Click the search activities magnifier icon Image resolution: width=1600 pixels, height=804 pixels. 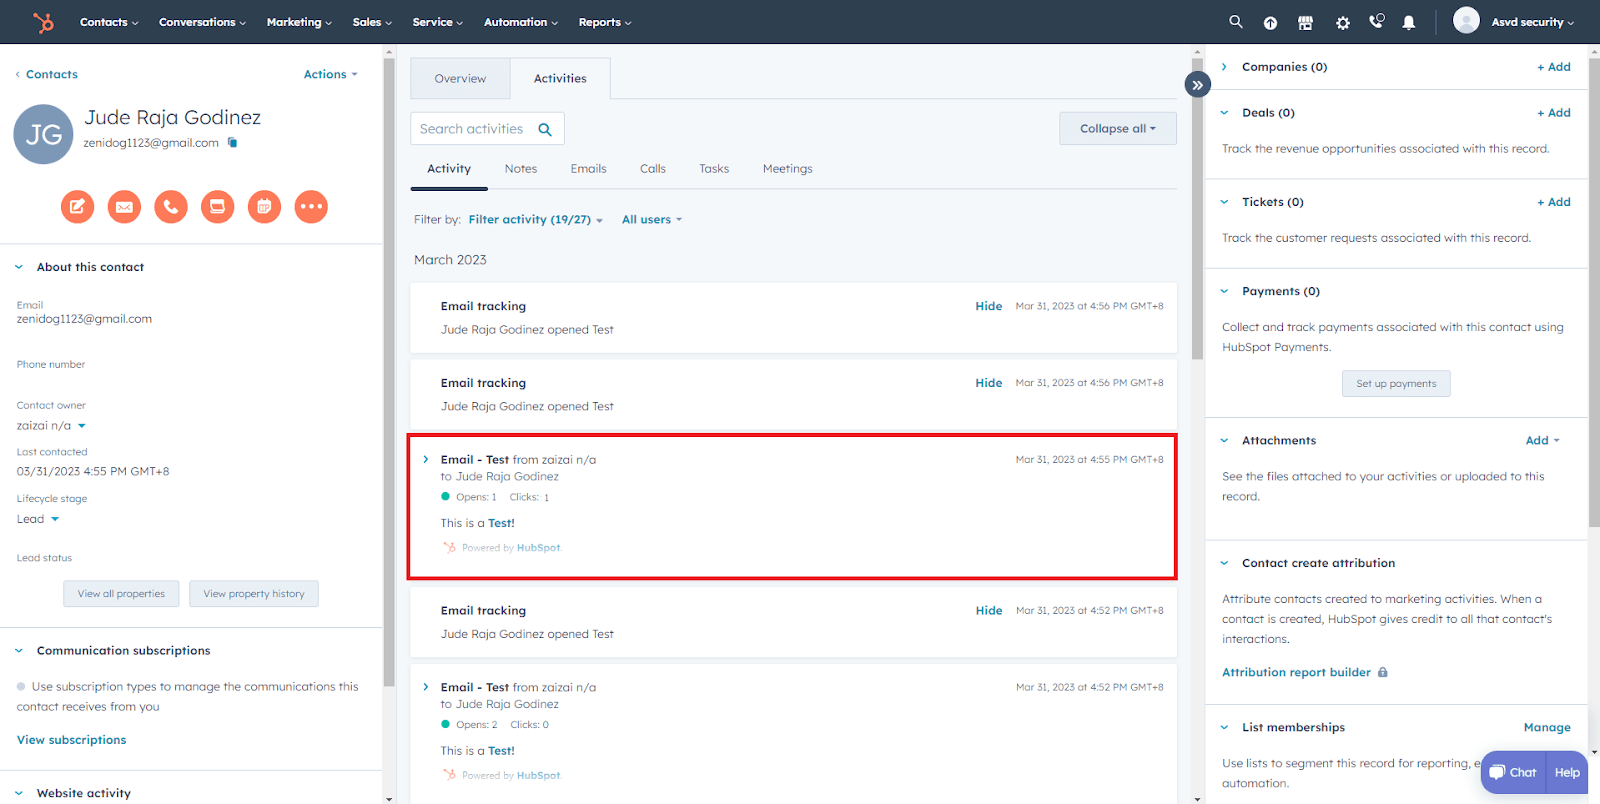545,129
